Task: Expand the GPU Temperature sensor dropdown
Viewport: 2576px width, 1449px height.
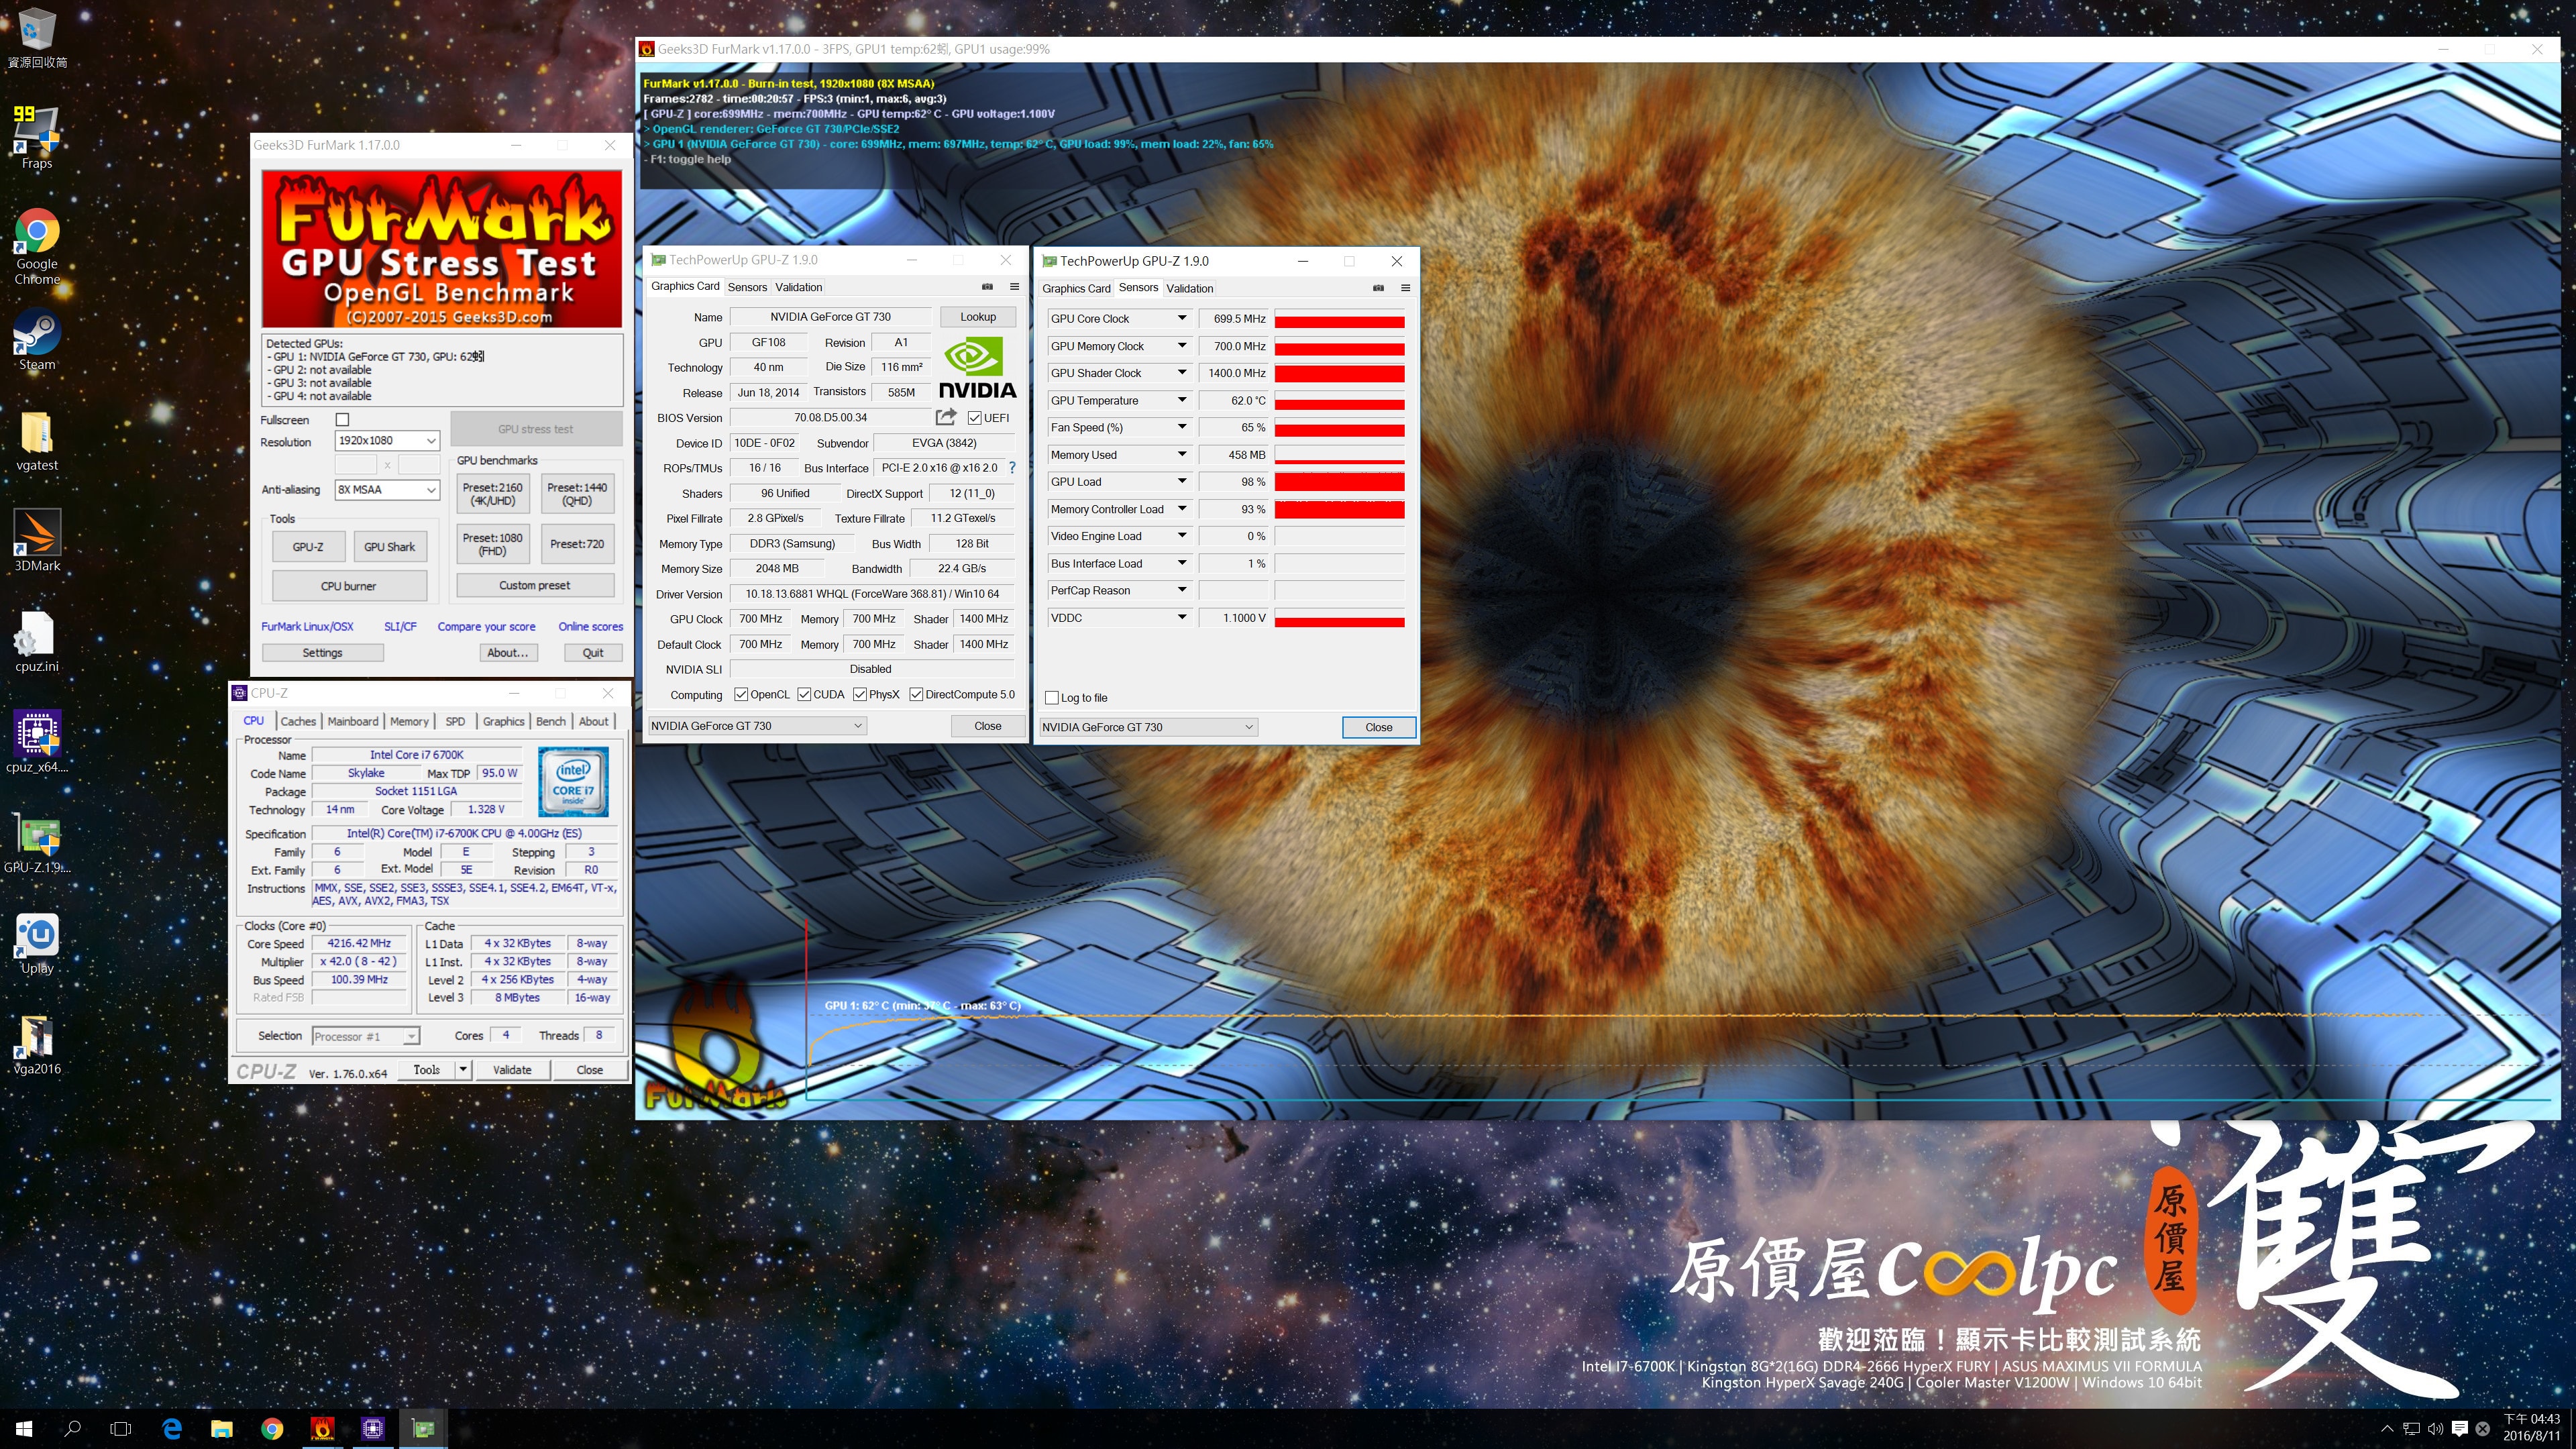Action: (1182, 400)
